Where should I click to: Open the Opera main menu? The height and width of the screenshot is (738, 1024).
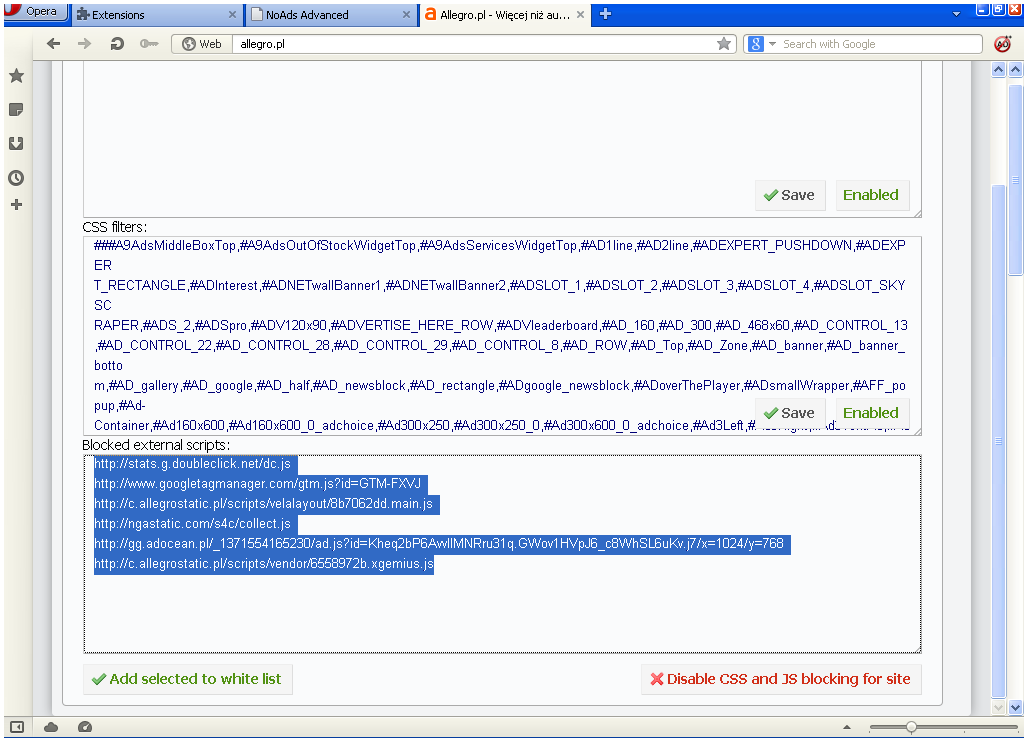point(34,12)
